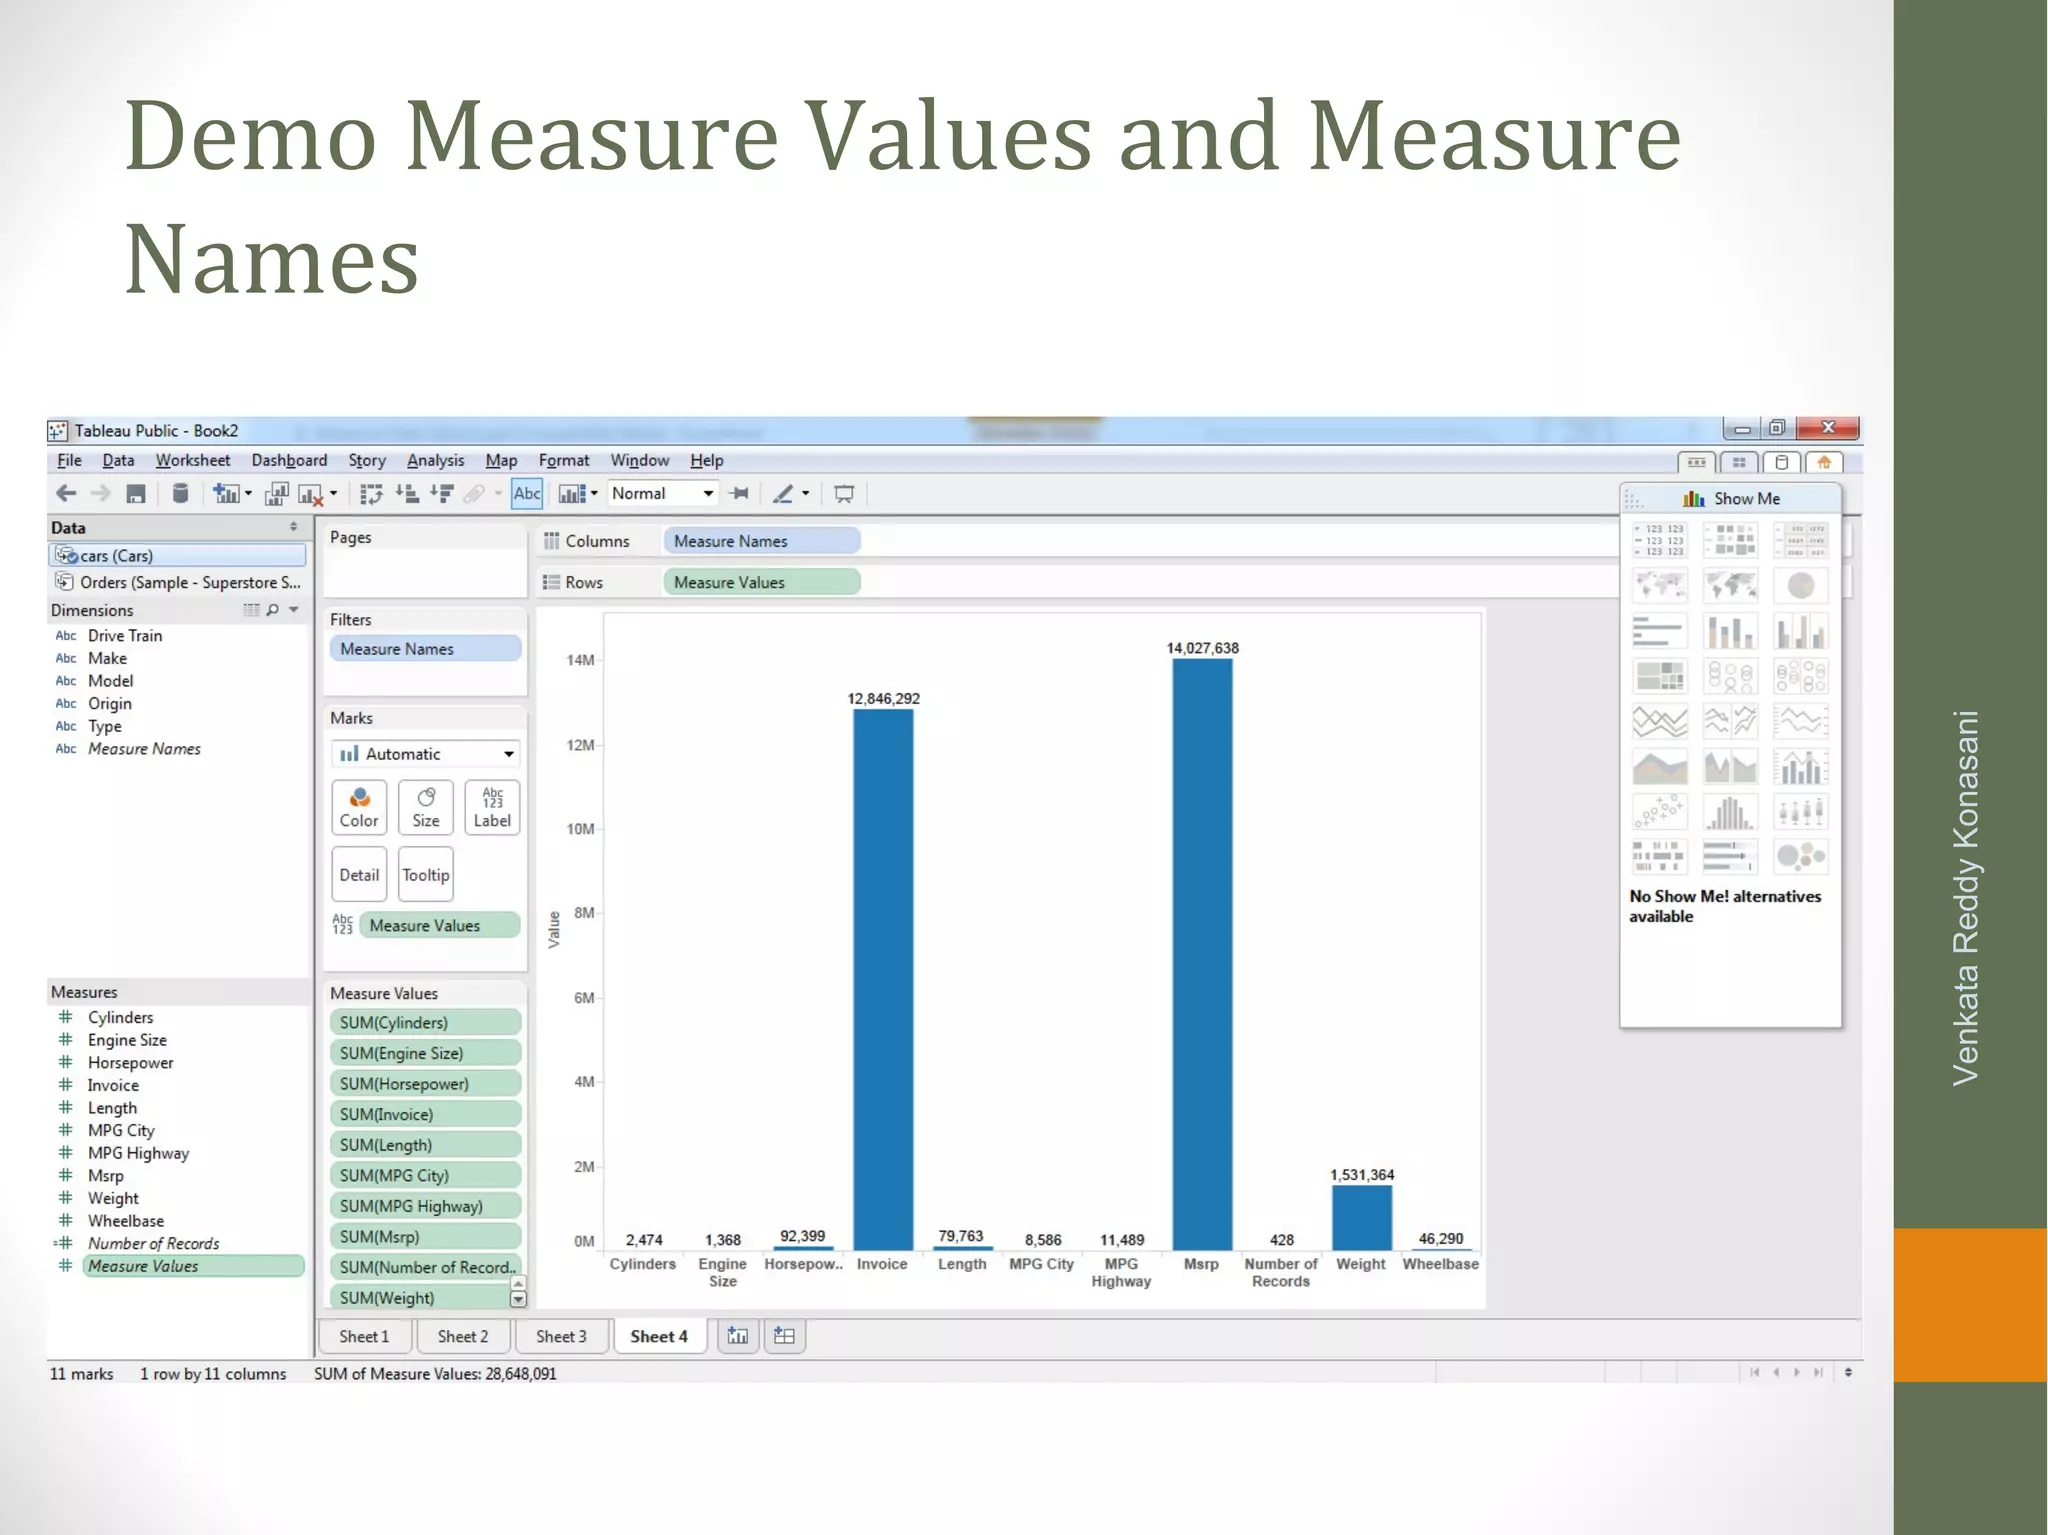Choose the symbol map chart in Show Me

click(1659, 585)
